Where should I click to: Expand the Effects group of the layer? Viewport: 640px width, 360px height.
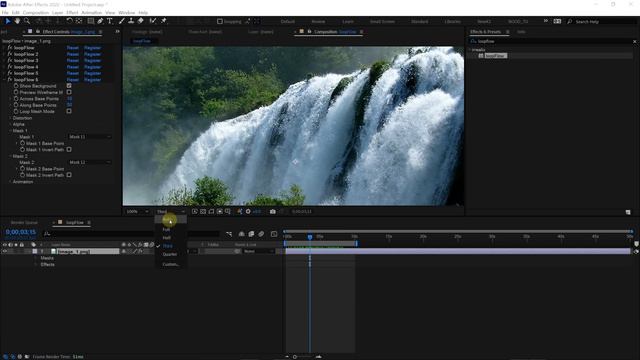point(36,264)
